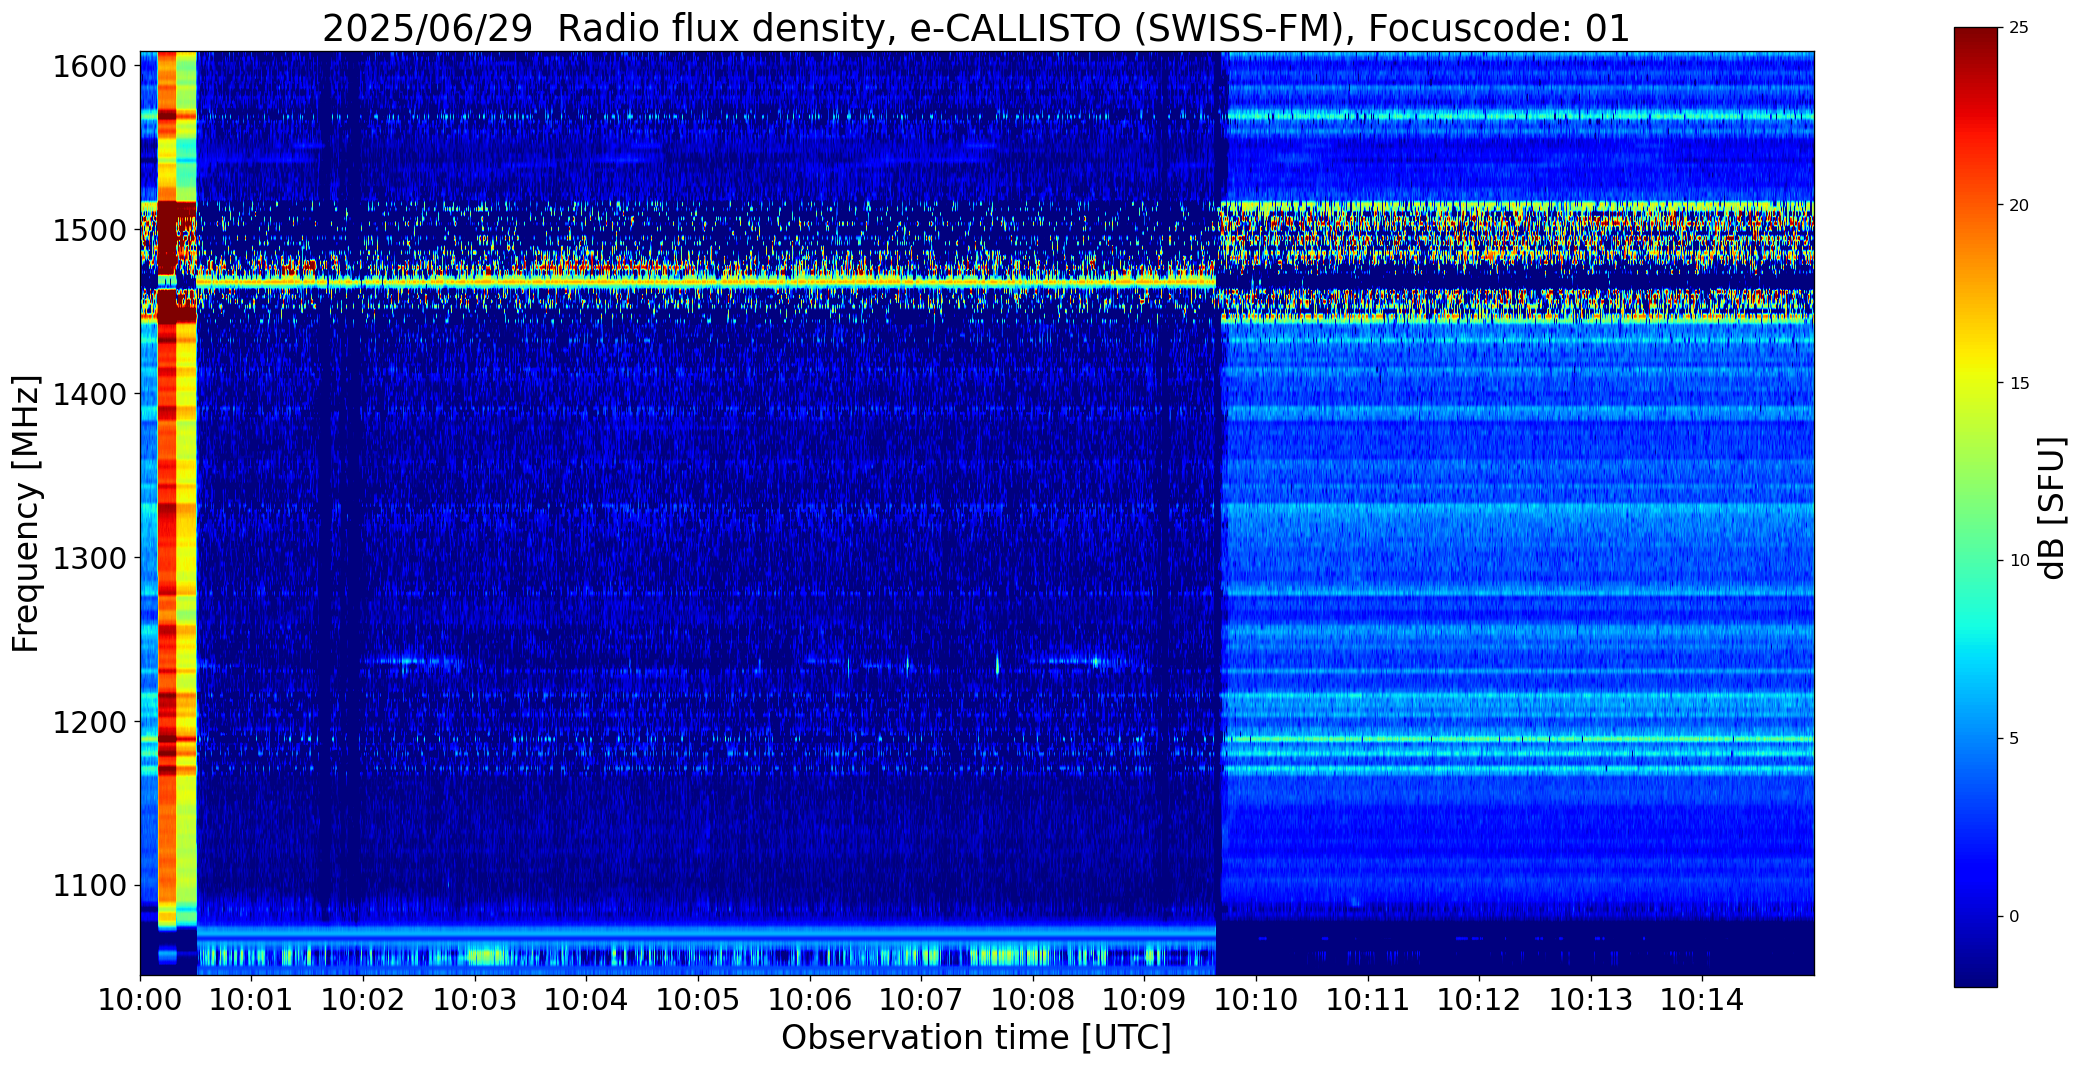This screenshot has width=2082, height=1067.
Task: Click the 10:10 time tick label
Action: [1256, 1000]
